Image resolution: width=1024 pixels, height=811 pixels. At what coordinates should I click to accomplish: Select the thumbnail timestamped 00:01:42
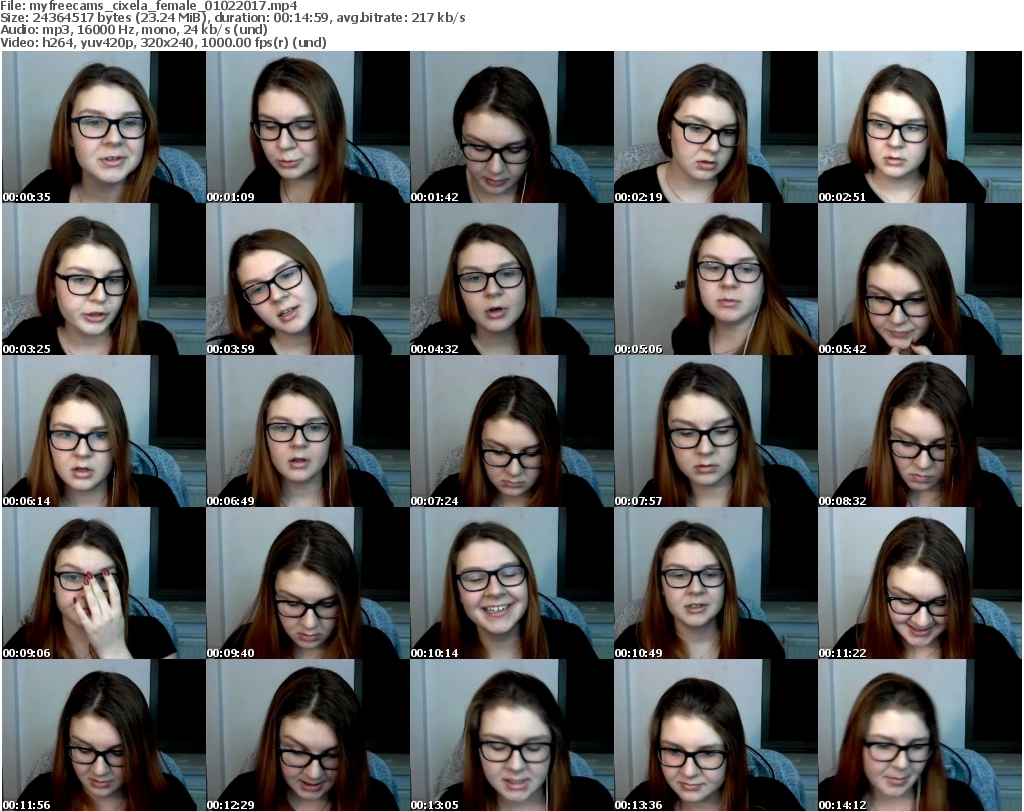pos(511,127)
